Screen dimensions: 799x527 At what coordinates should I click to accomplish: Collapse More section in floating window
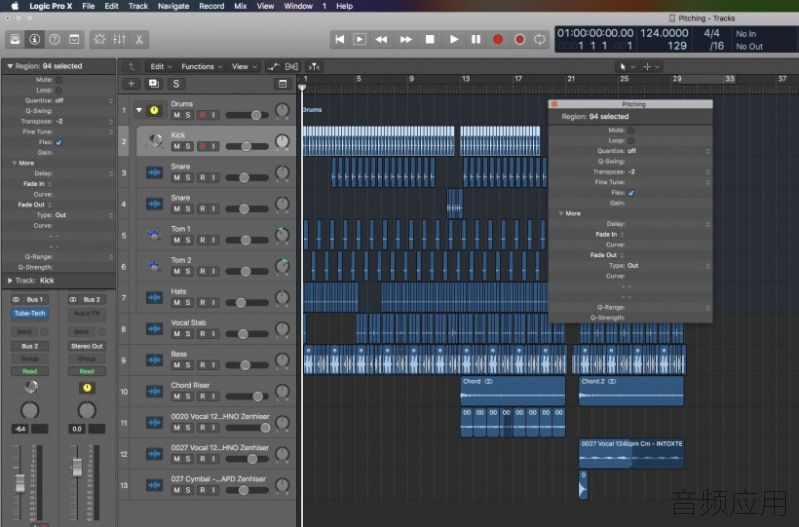(x=561, y=214)
